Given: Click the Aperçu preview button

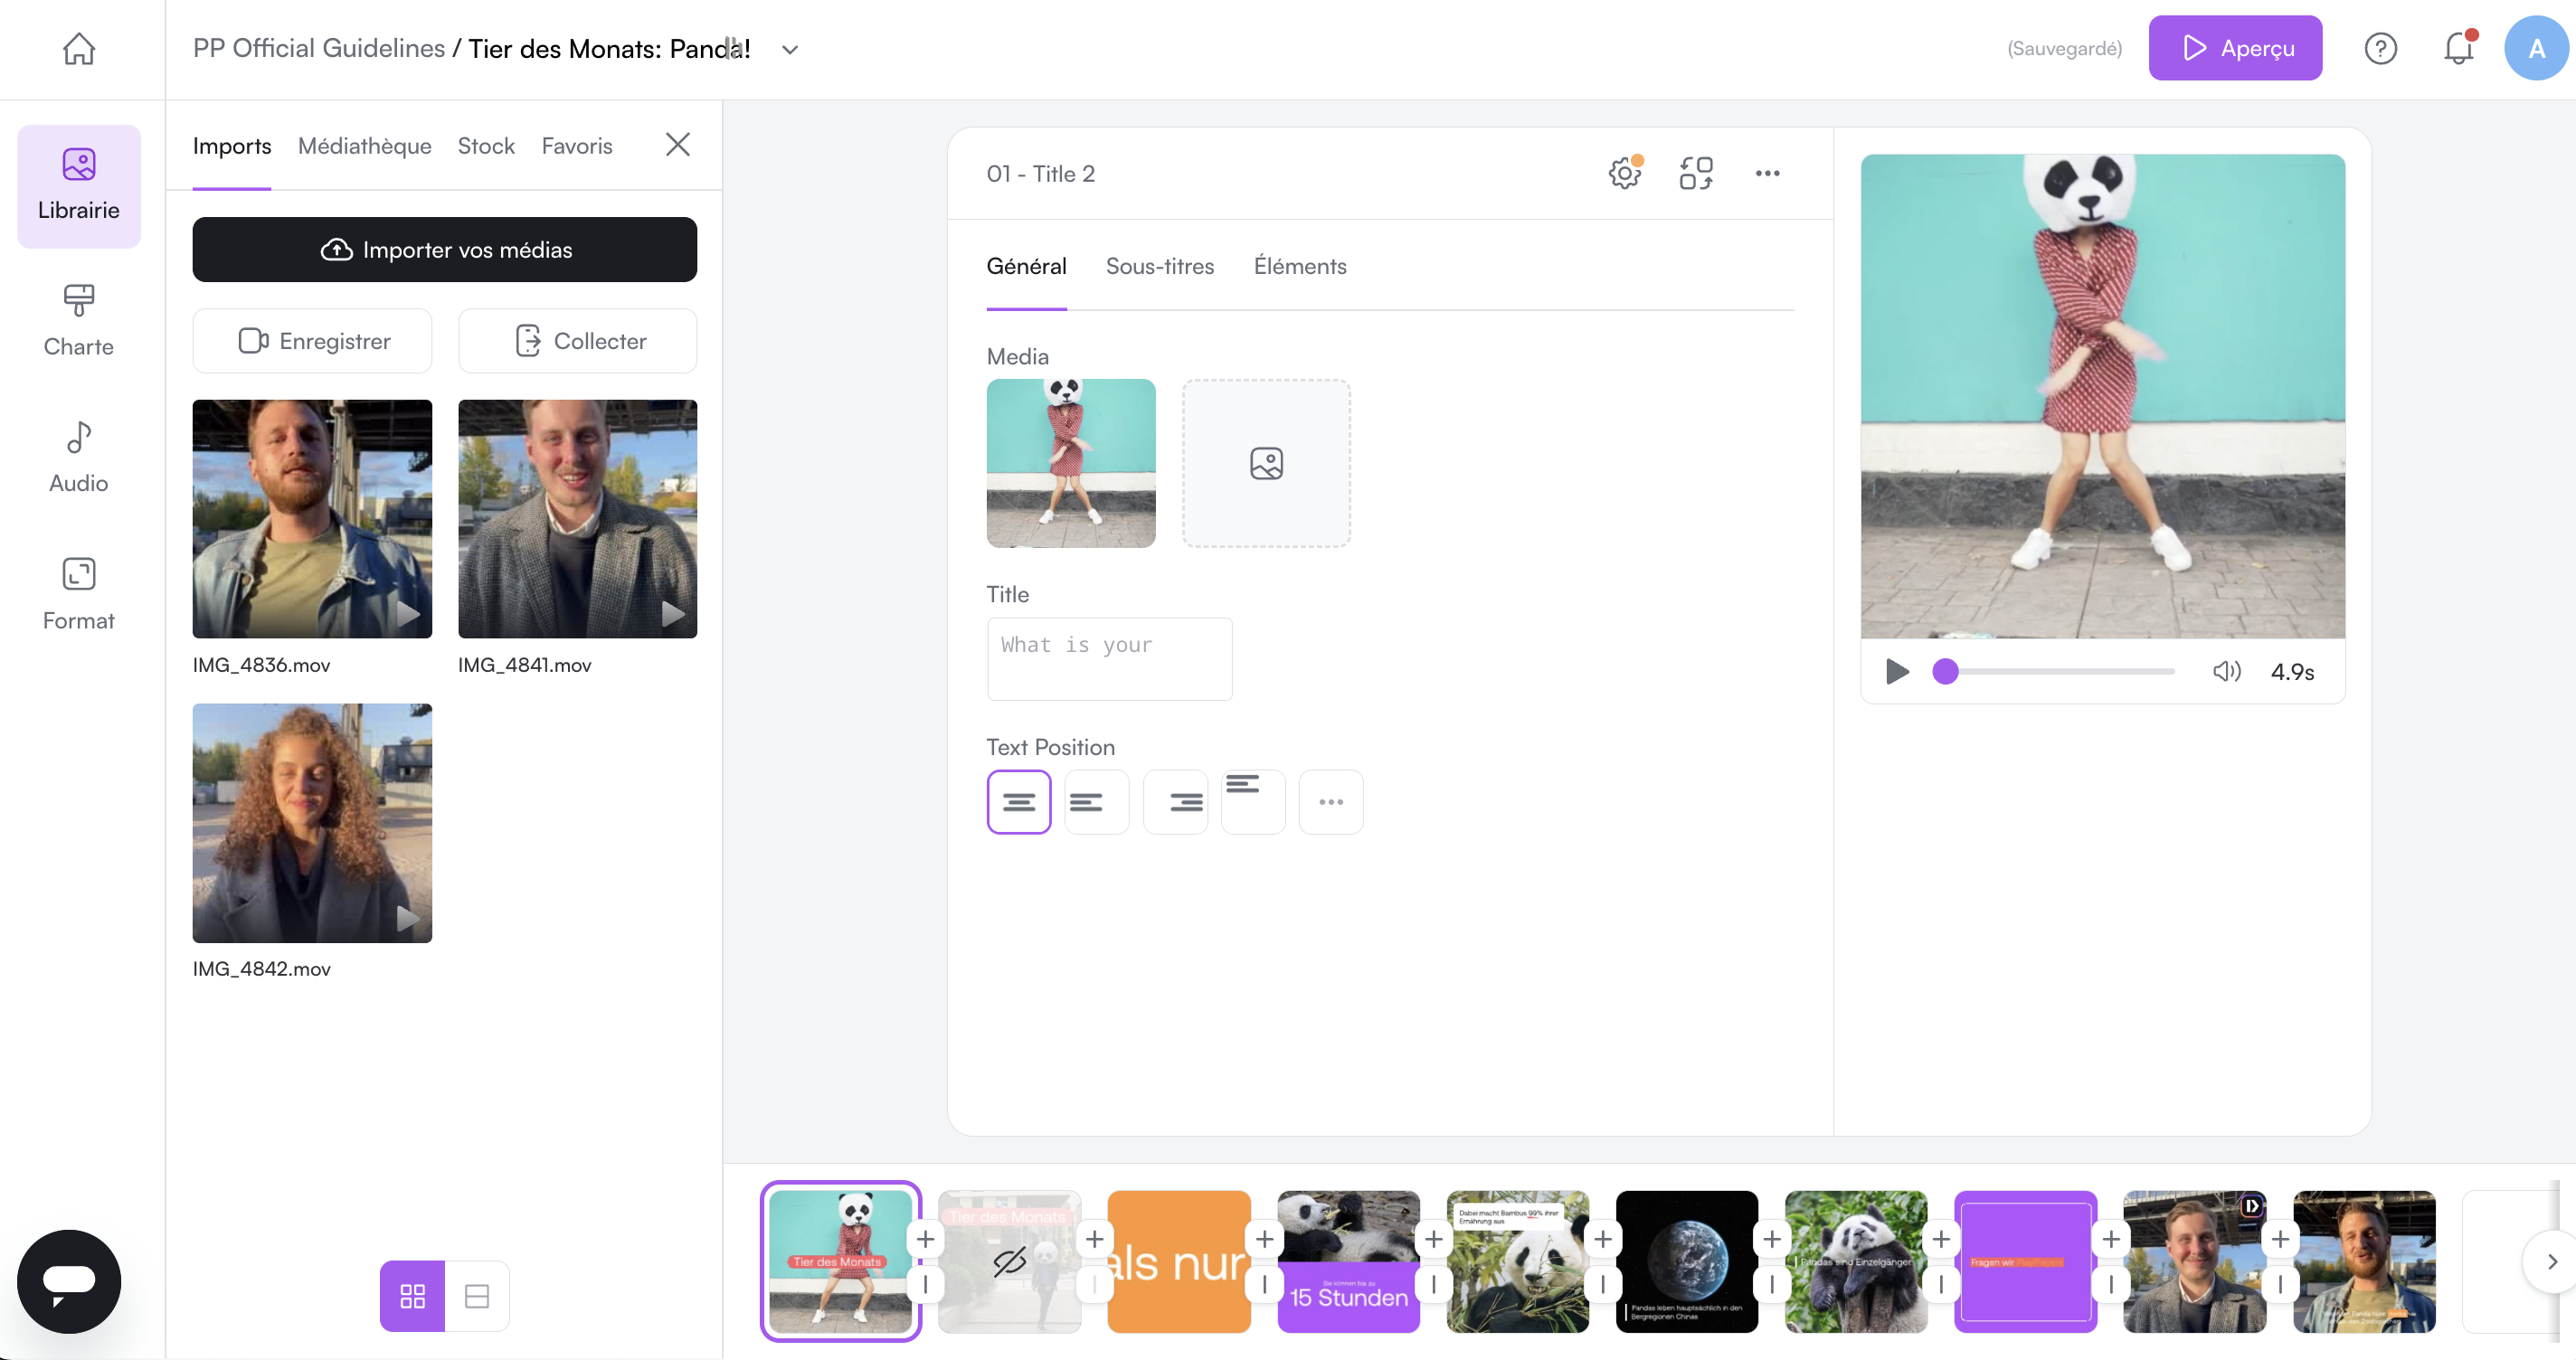Looking at the screenshot, I should [x=2234, y=48].
